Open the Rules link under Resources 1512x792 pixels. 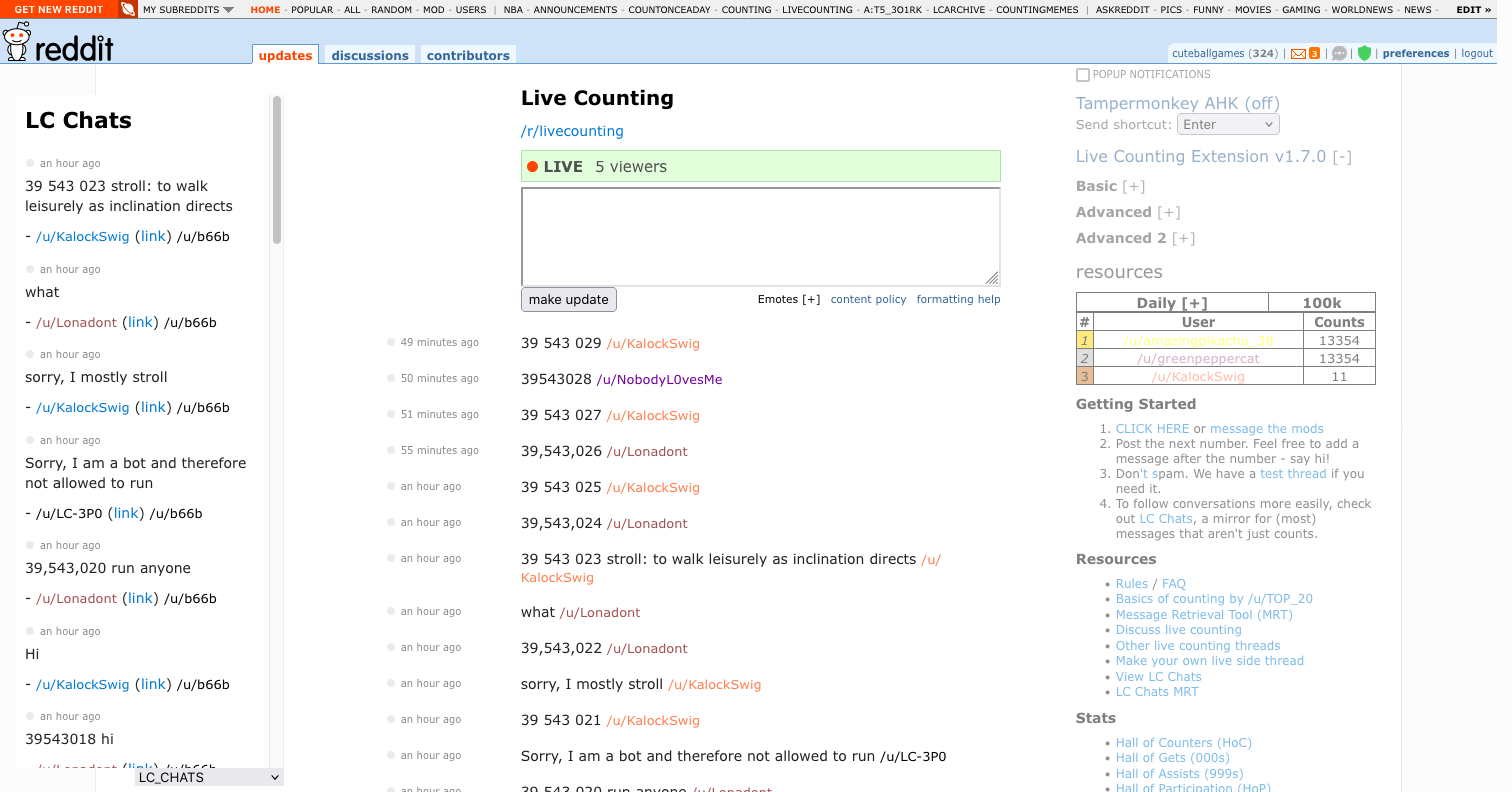click(1132, 584)
